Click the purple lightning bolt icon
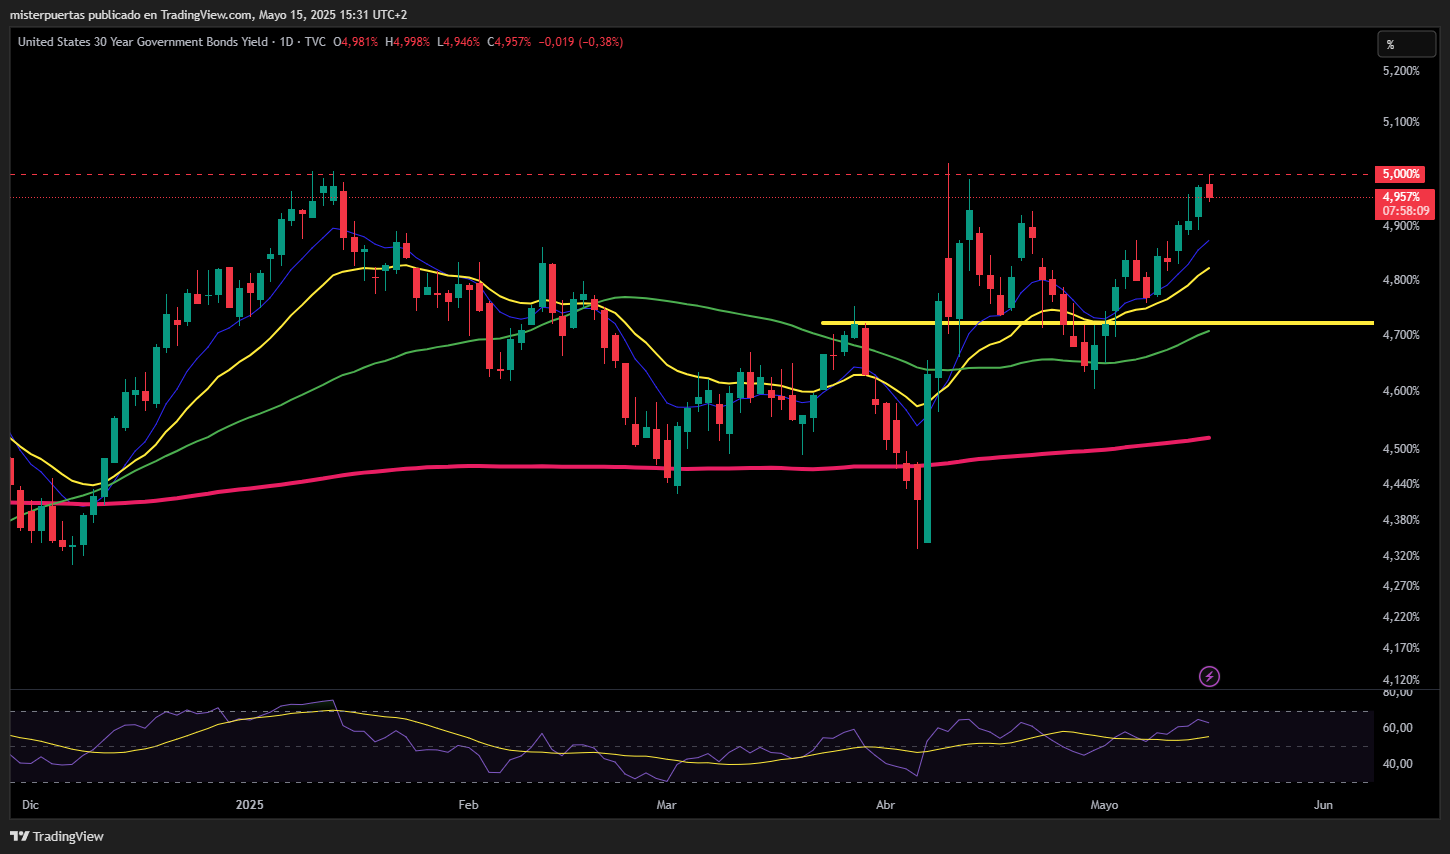The width and height of the screenshot is (1450, 854). 1209,677
